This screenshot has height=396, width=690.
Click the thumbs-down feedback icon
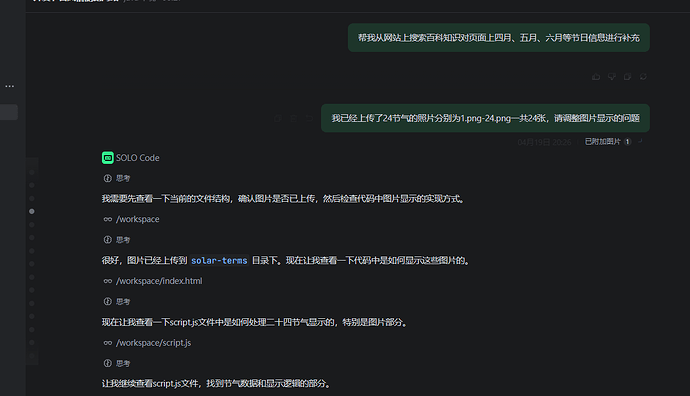(x=612, y=77)
